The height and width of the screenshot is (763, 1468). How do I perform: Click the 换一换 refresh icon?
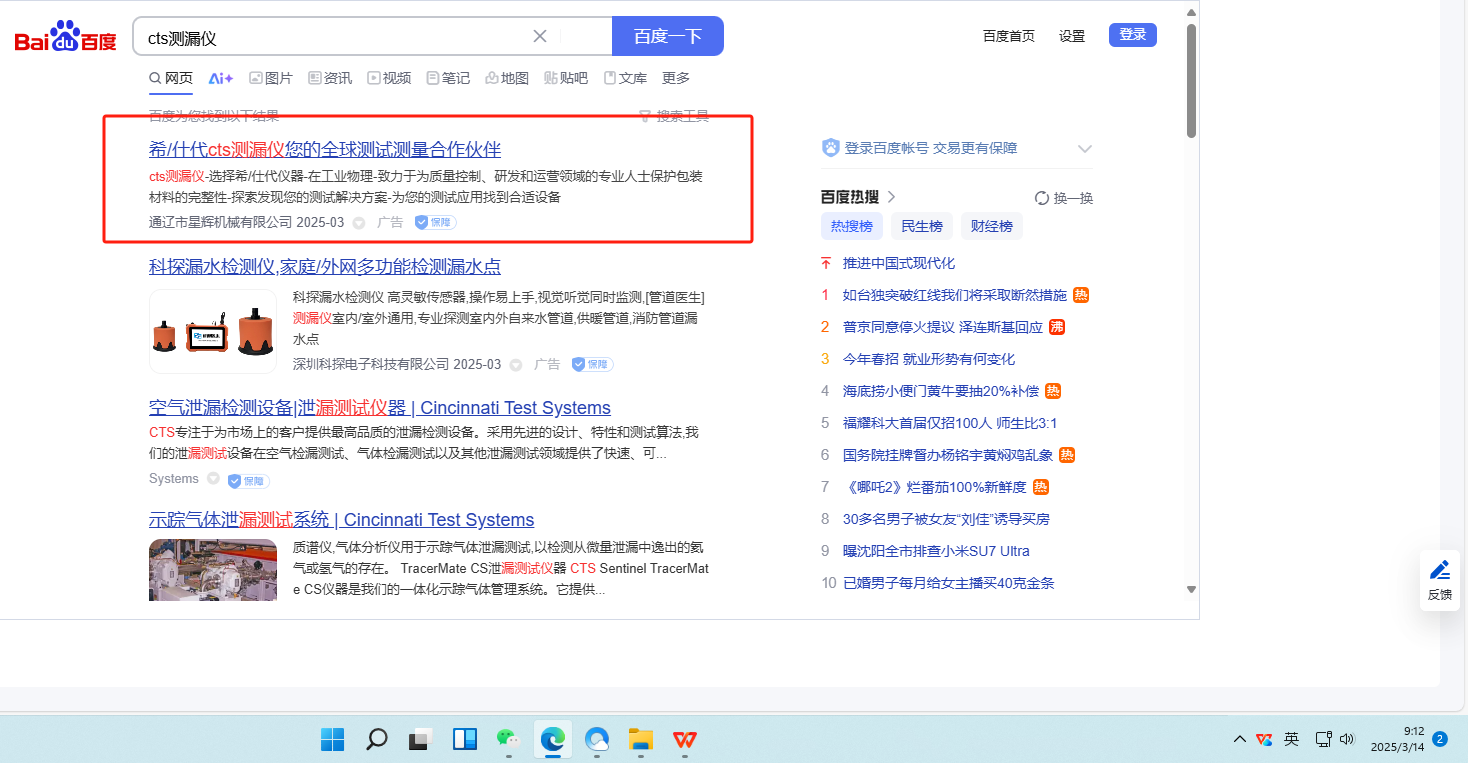coord(1041,198)
